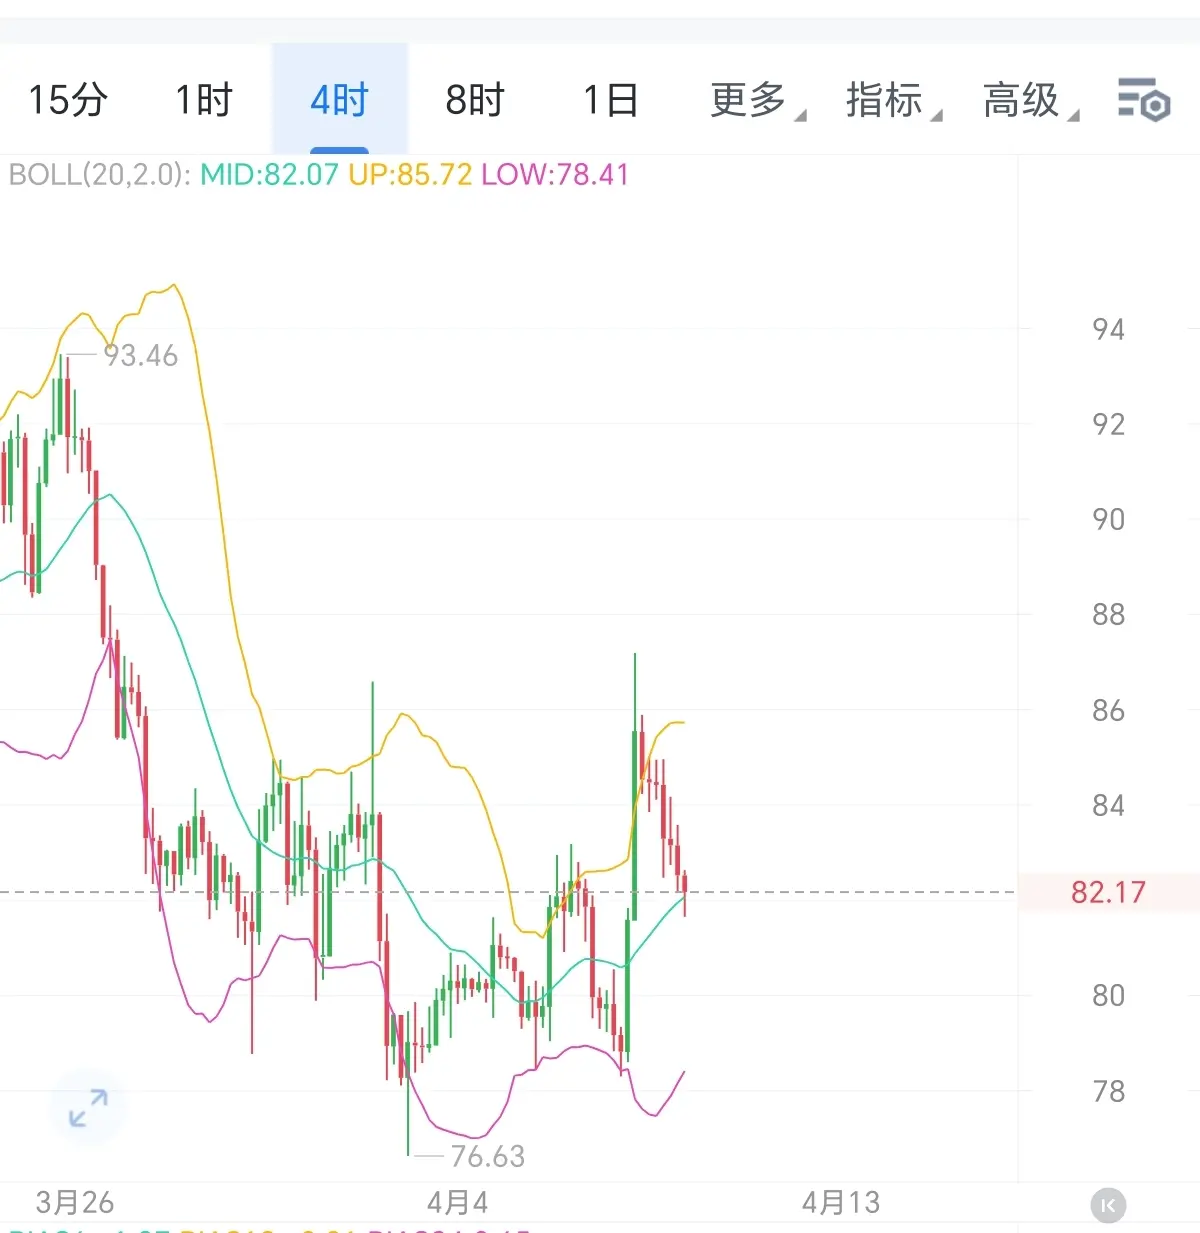The image size is (1200, 1233).
Task: Open the 指标 indicators dropdown
Action: coord(893,100)
